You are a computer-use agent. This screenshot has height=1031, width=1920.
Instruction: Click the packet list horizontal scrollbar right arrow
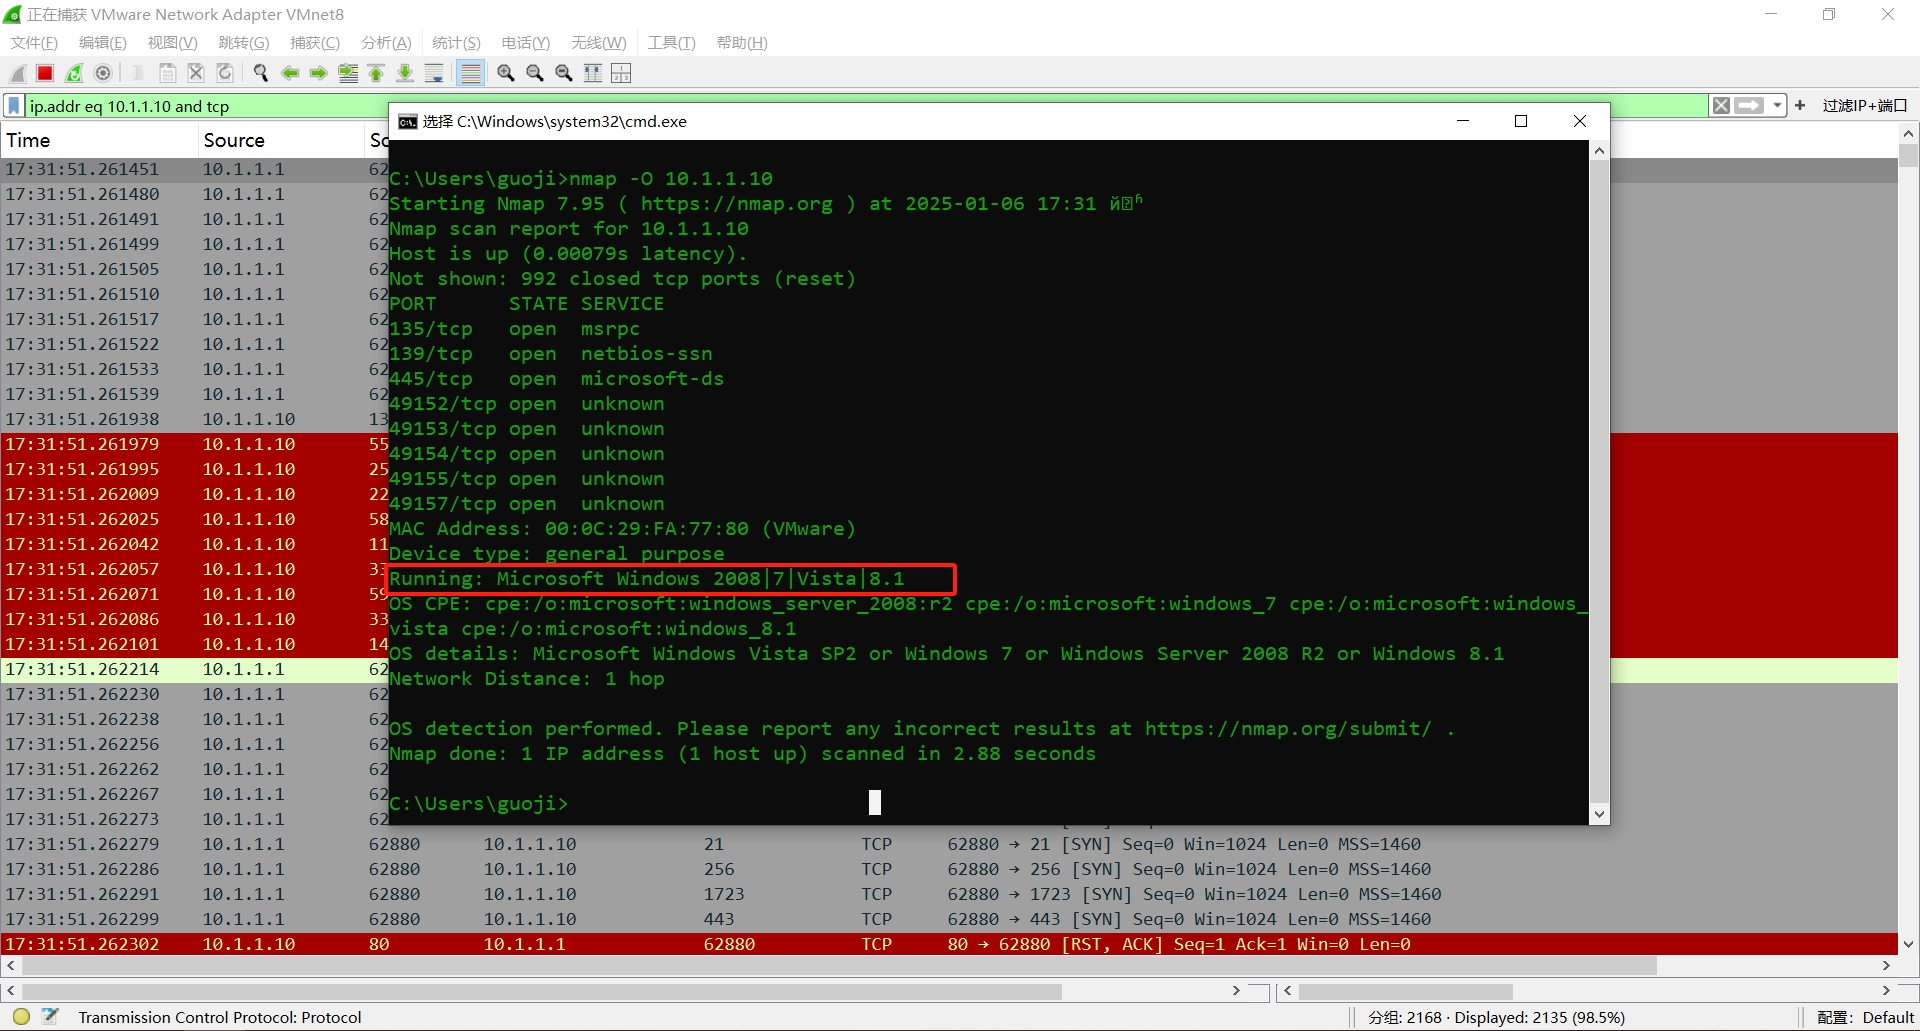coord(1886,966)
